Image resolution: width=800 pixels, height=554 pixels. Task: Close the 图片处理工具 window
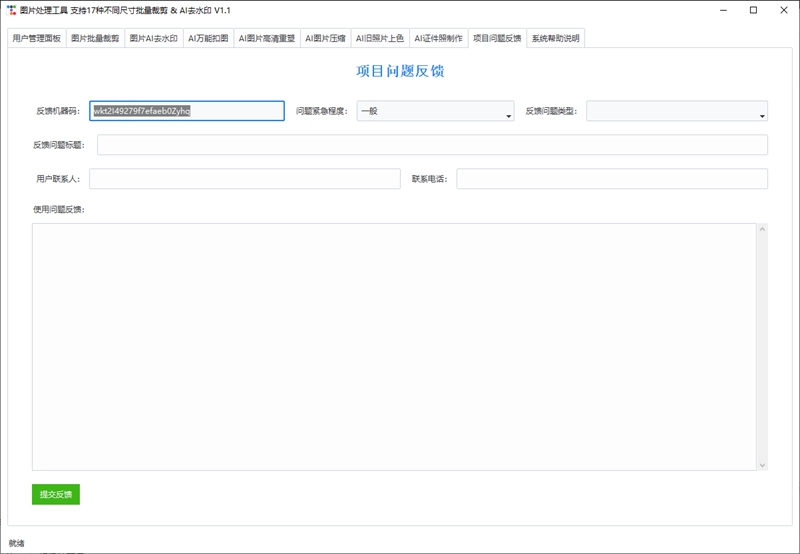(784, 10)
